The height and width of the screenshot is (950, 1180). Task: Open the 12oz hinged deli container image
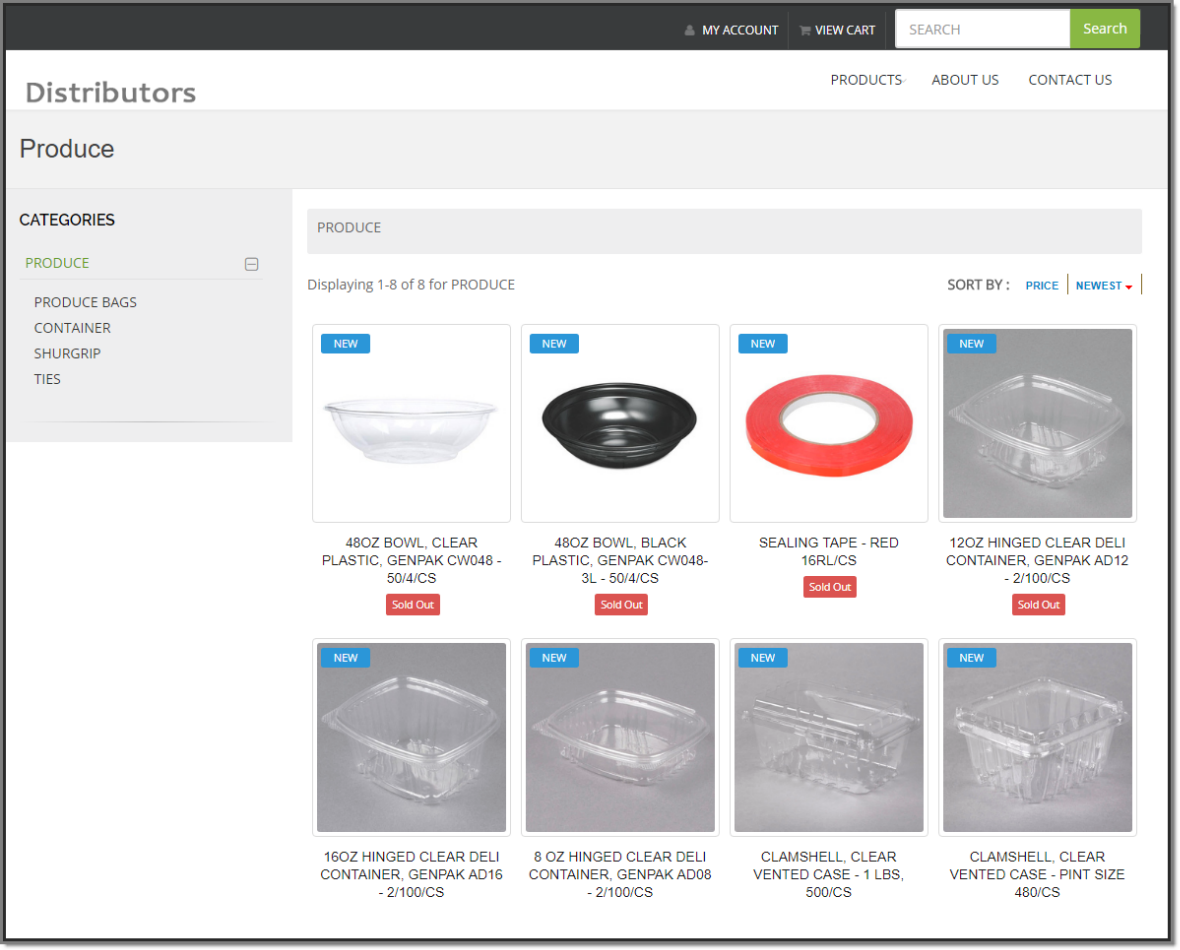(x=1037, y=424)
